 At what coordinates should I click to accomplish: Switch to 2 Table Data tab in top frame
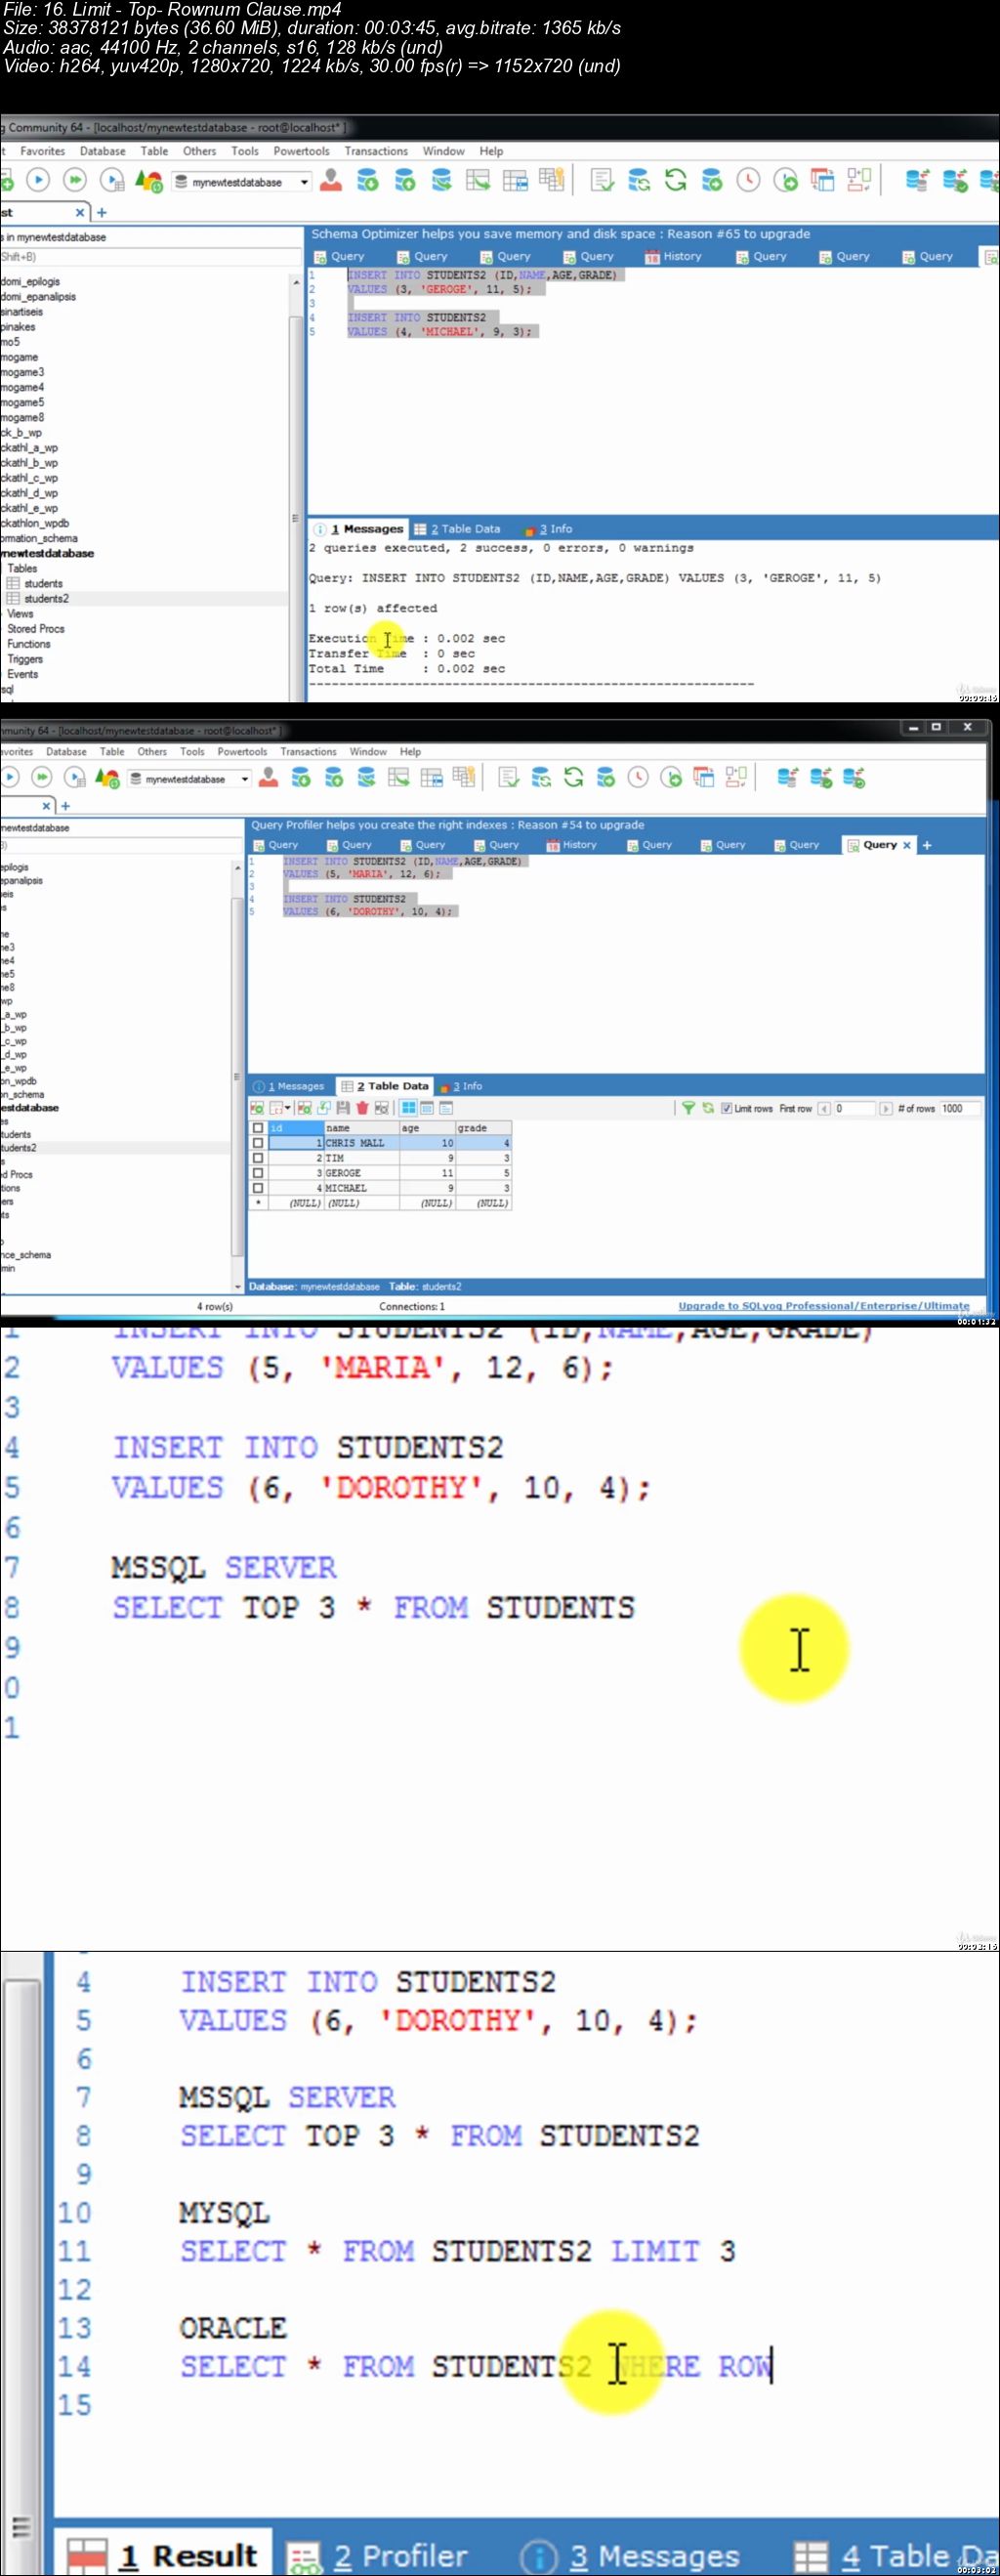coord(457,529)
